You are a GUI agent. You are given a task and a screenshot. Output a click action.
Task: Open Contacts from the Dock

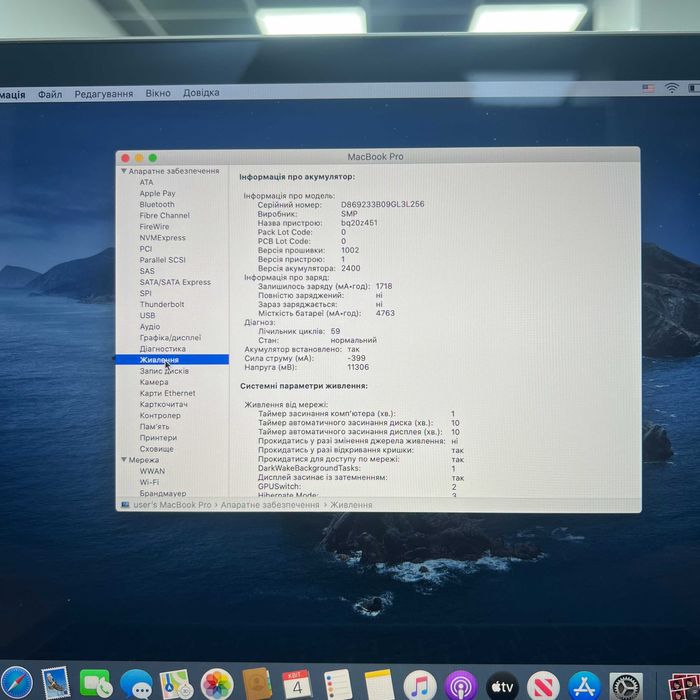tap(257, 683)
